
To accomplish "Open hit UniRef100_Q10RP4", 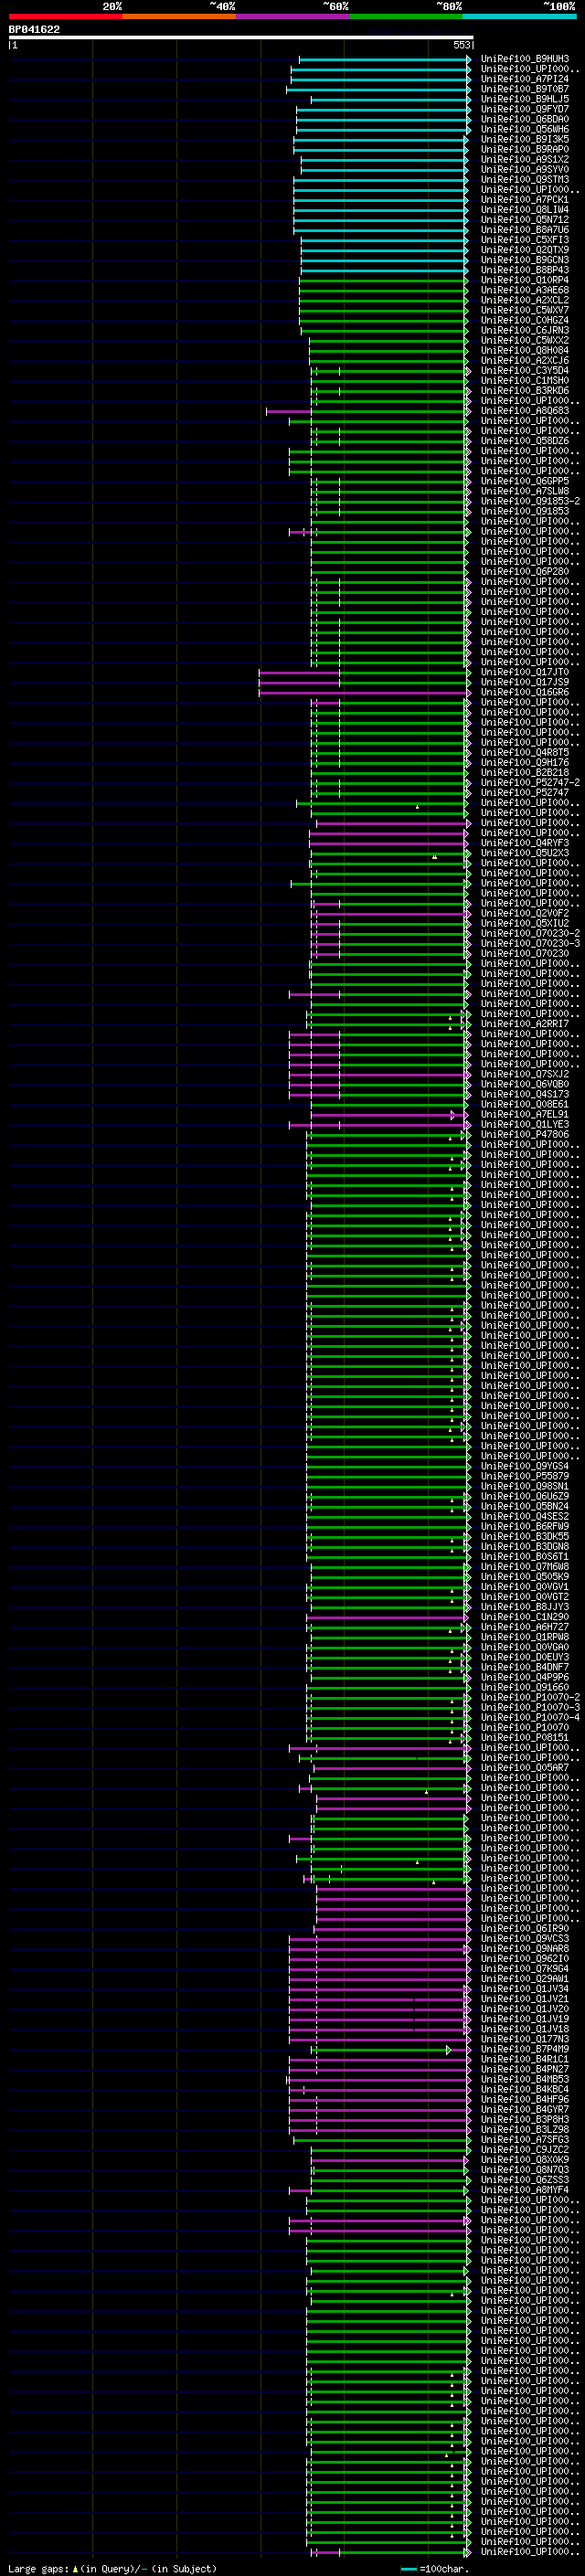I will [x=525, y=280].
